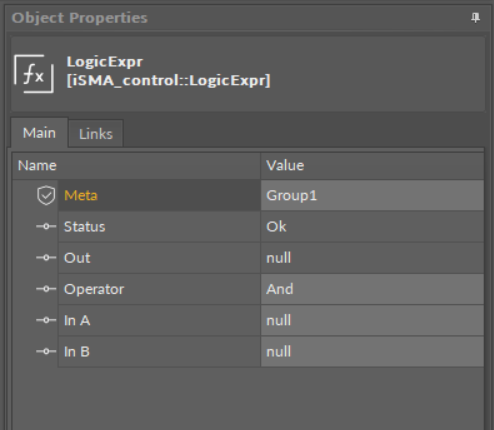The image size is (494, 430).
Task: Click the slot icon next to In B
Action: pos(46,351)
